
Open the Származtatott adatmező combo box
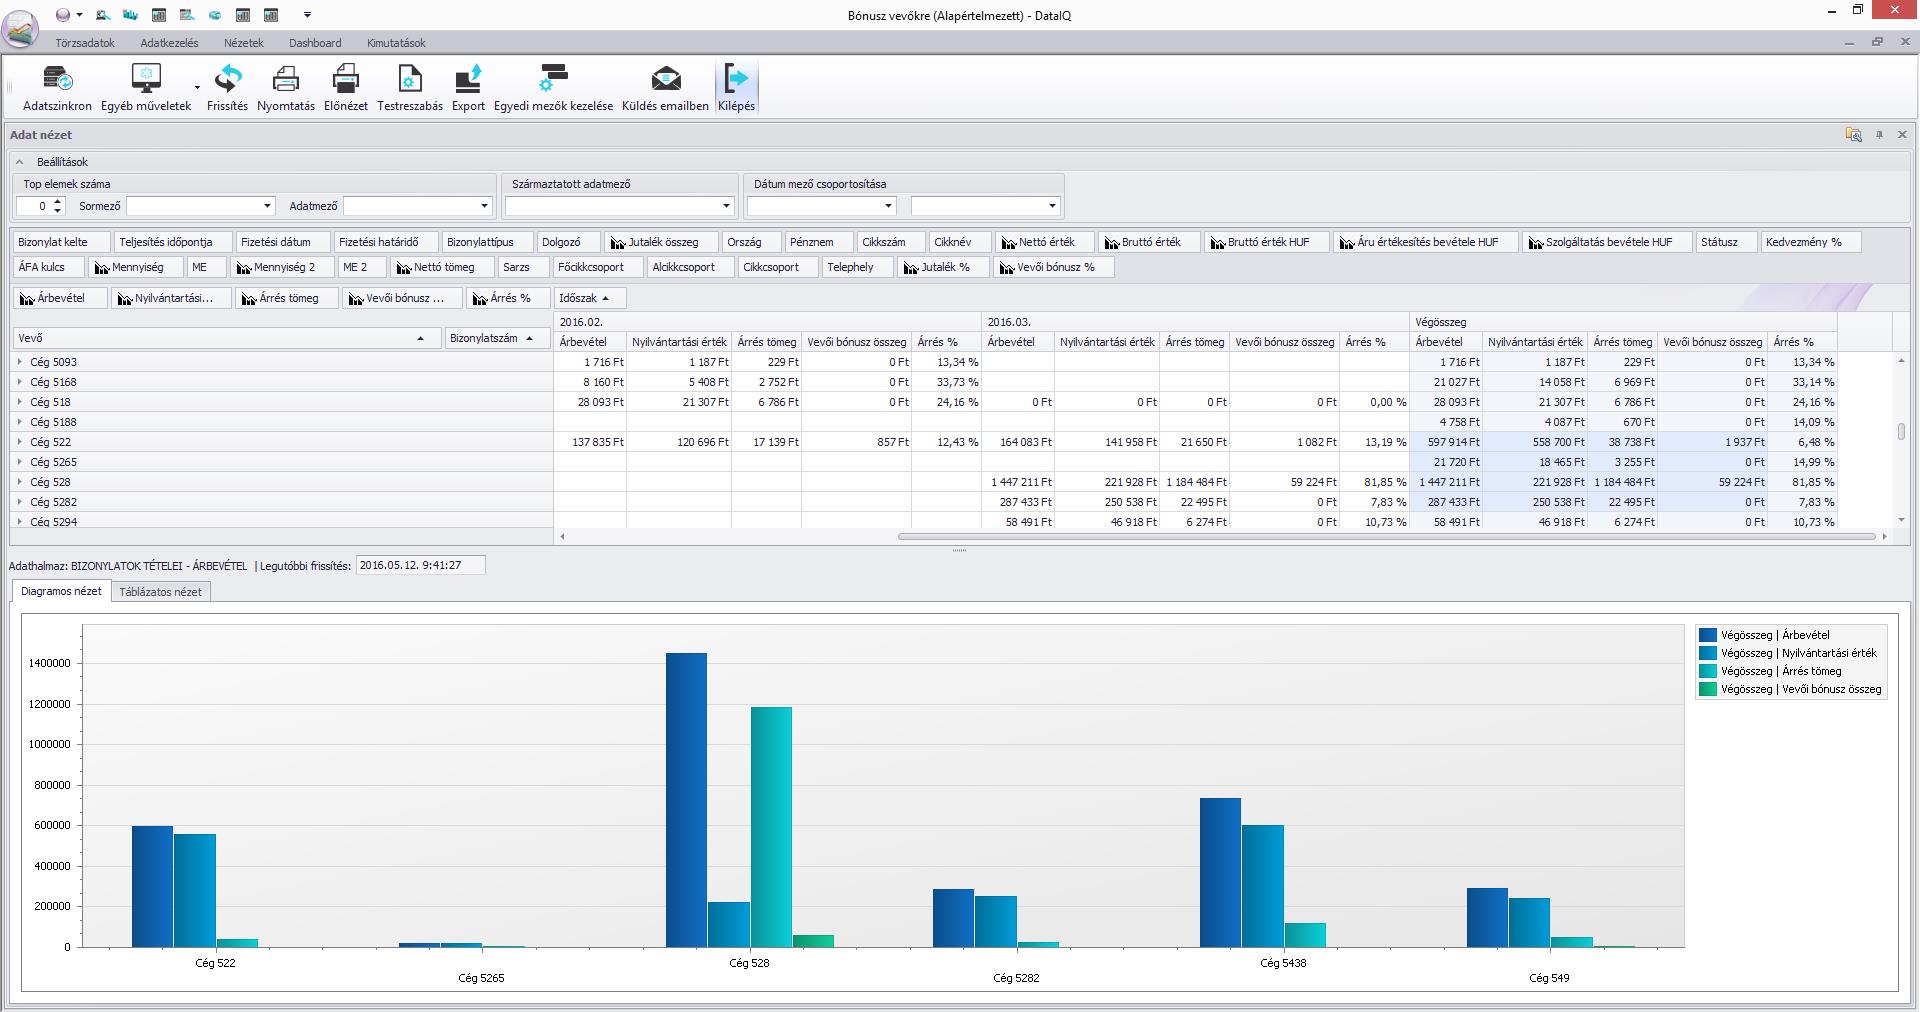pyautogui.click(x=726, y=206)
